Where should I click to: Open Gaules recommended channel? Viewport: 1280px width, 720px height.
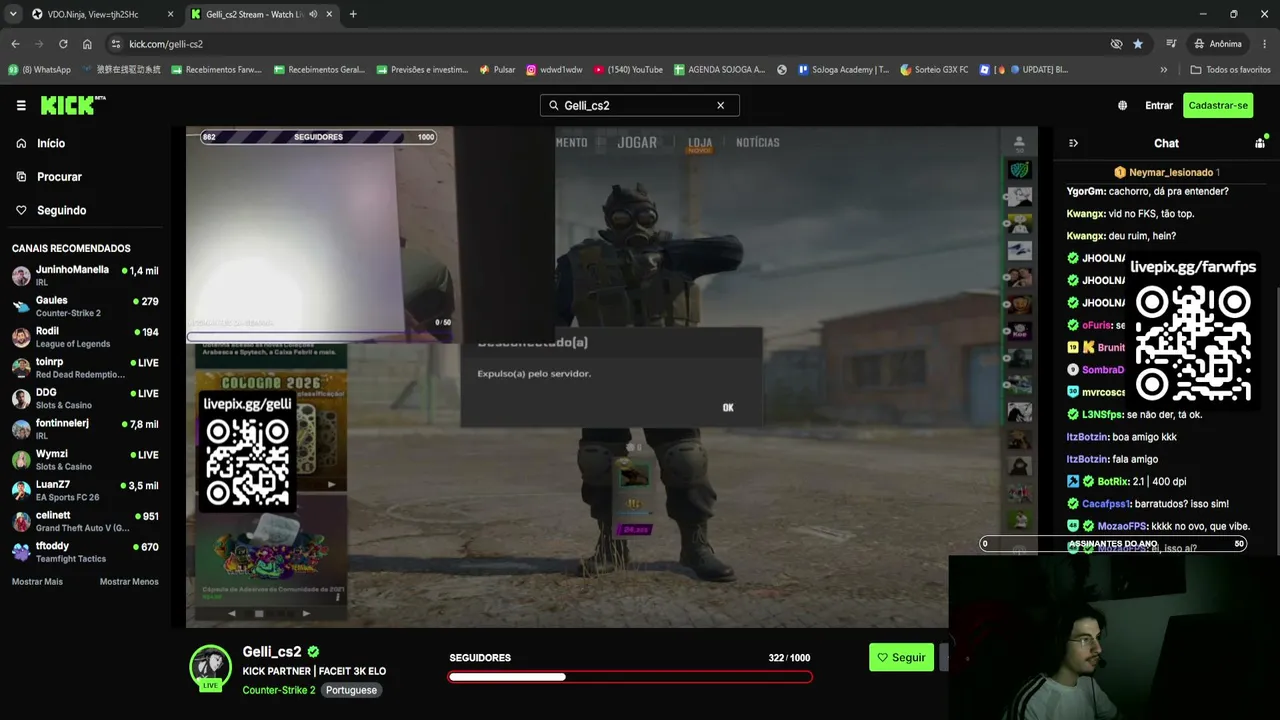coord(85,306)
